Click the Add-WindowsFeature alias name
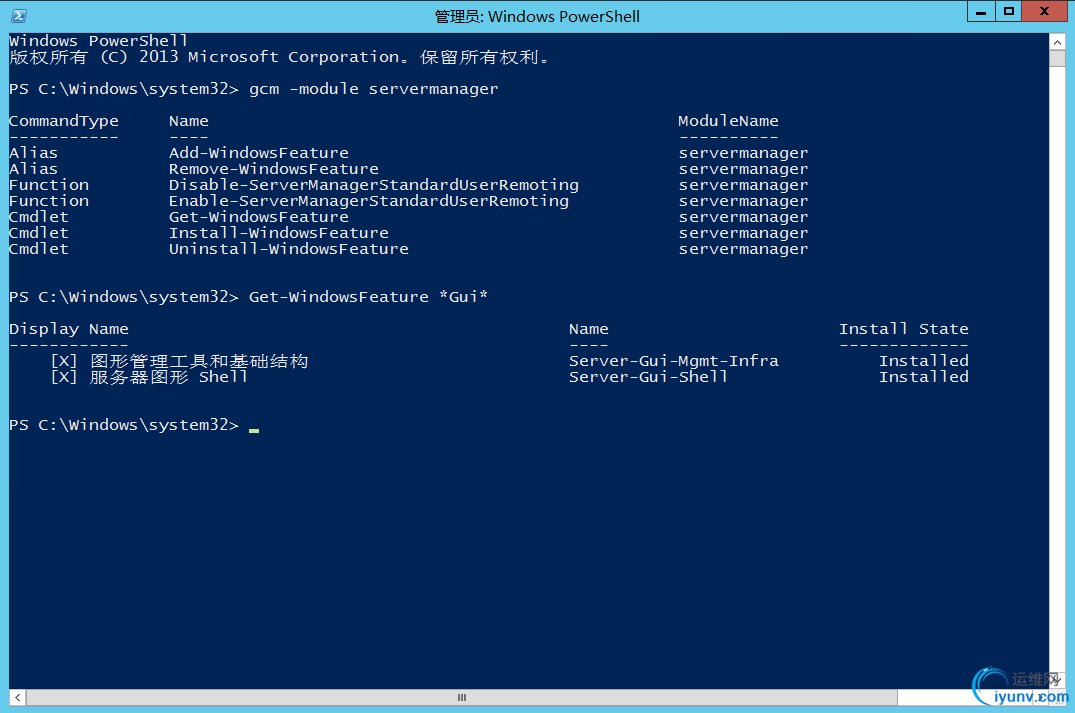This screenshot has width=1075, height=713. (258, 153)
